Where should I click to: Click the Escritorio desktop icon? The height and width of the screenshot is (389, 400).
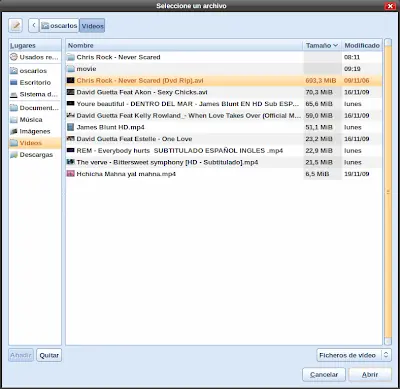click(x=14, y=82)
